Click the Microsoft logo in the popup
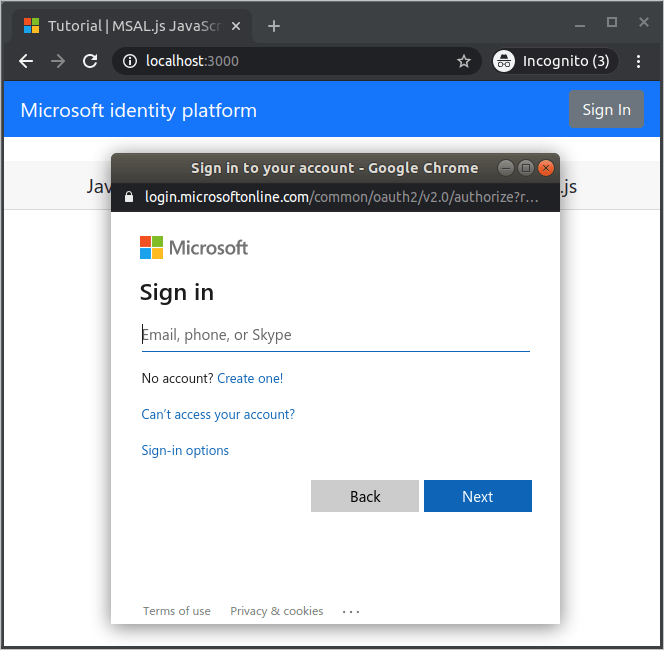The width and height of the screenshot is (664, 650). point(194,248)
